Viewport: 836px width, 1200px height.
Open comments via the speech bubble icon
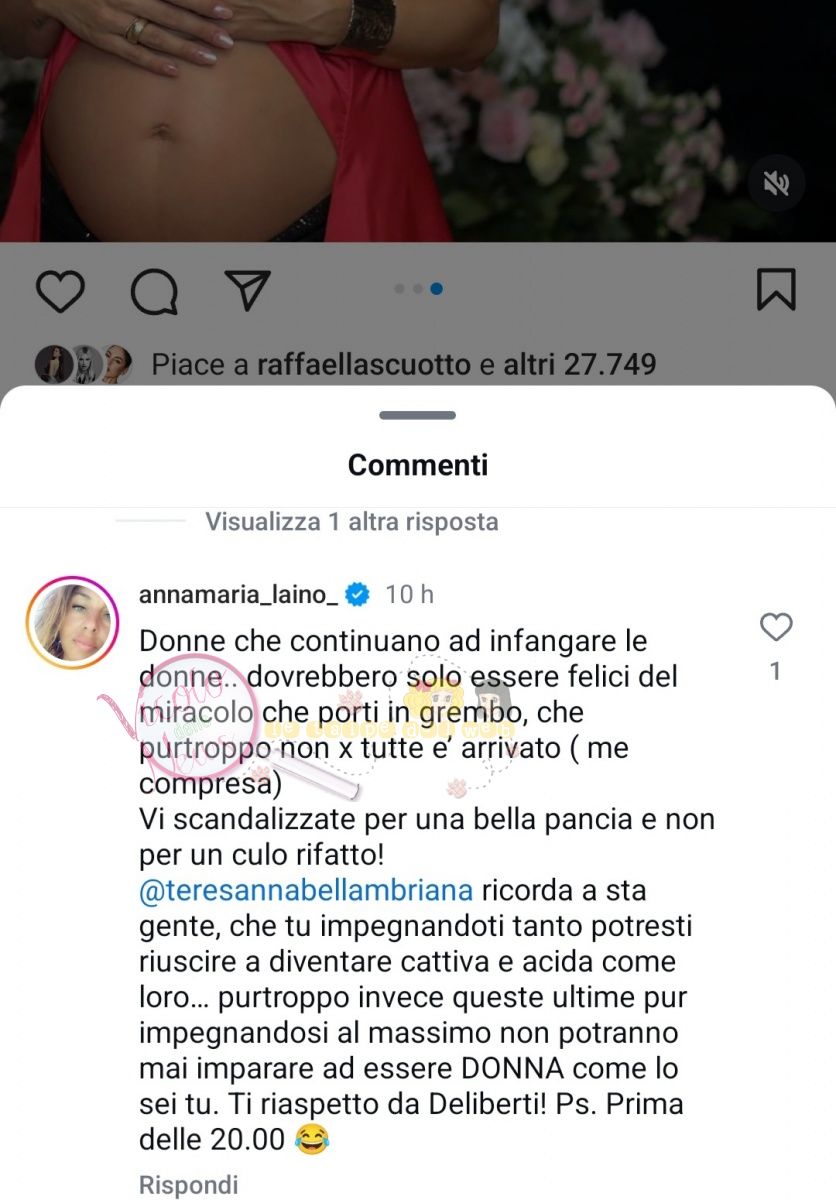[x=155, y=291]
